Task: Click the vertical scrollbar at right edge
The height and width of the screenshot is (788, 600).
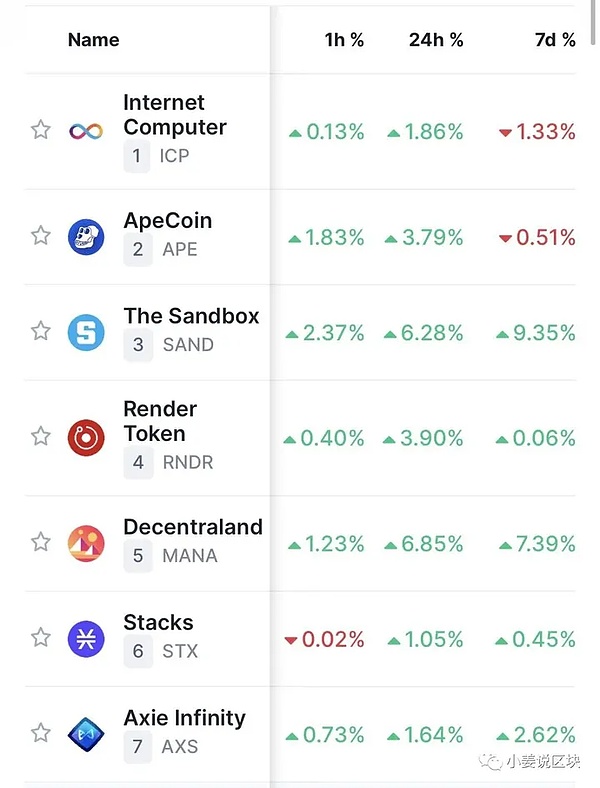Action: tap(594, 23)
